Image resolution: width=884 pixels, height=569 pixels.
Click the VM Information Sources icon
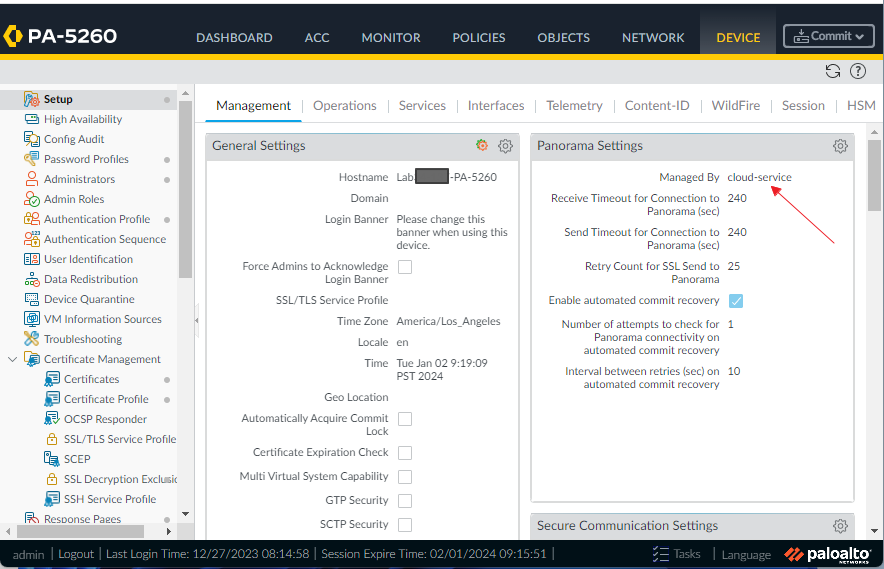coord(32,319)
